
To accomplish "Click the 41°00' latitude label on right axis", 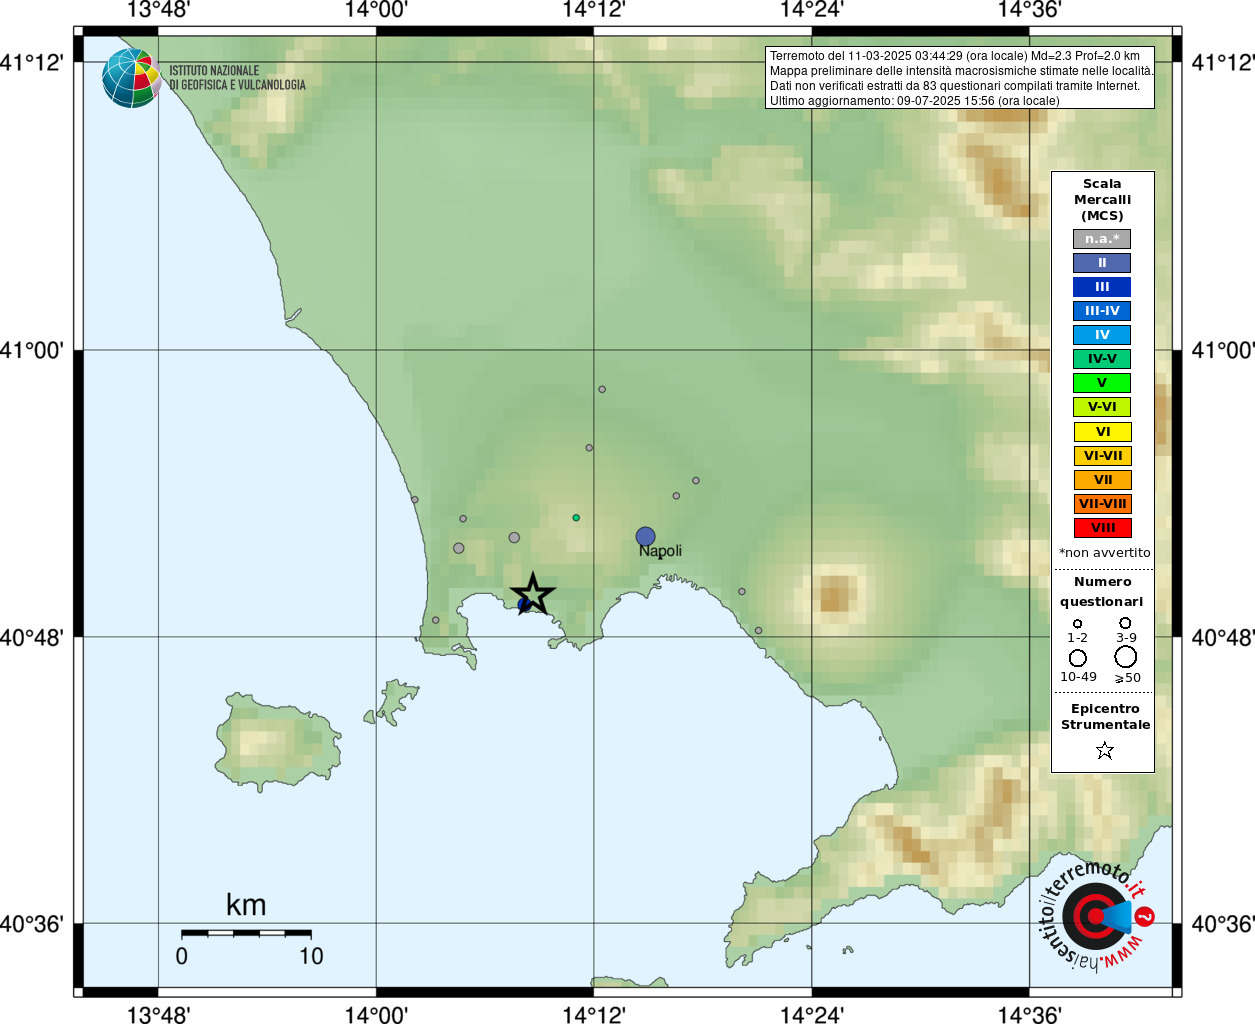I will tap(1222, 350).
